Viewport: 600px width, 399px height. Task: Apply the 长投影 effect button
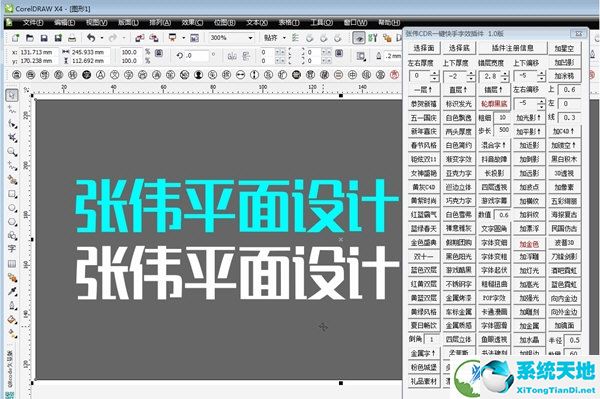coord(494,173)
